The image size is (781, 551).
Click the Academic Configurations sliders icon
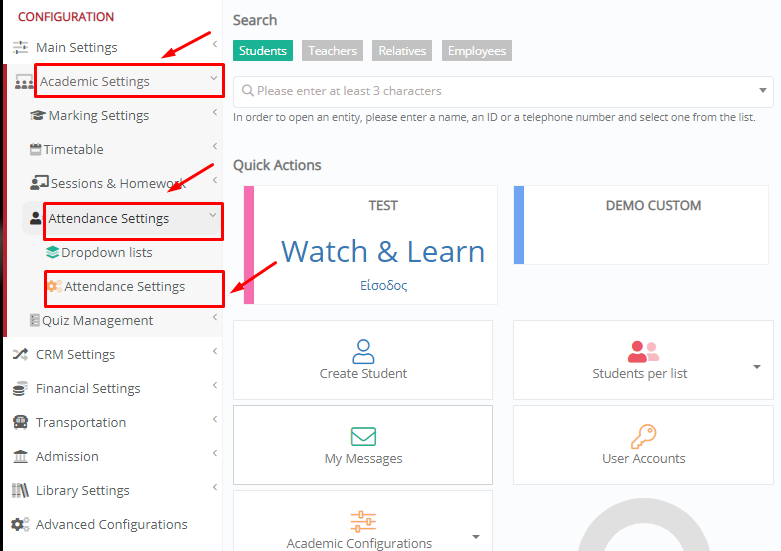click(x=363, y=522)
